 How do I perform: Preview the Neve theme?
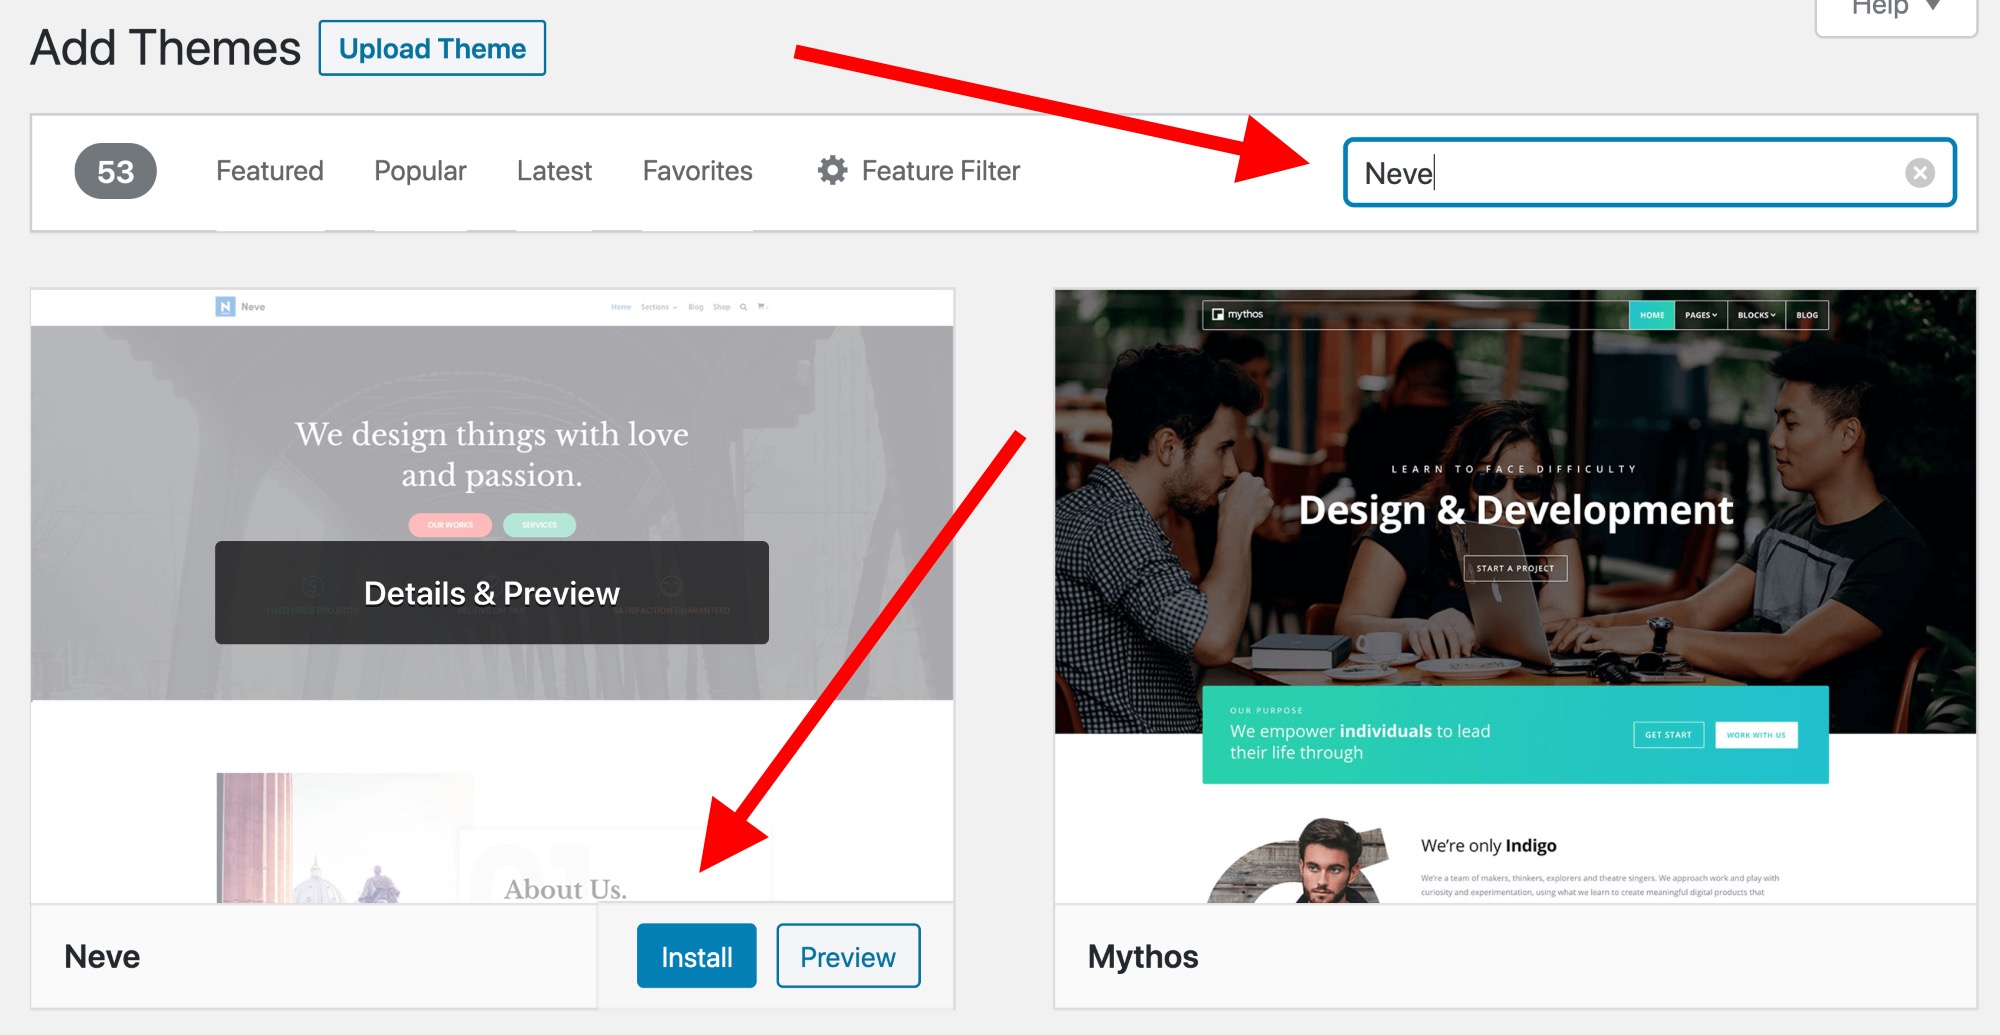(x=848, y=956)
